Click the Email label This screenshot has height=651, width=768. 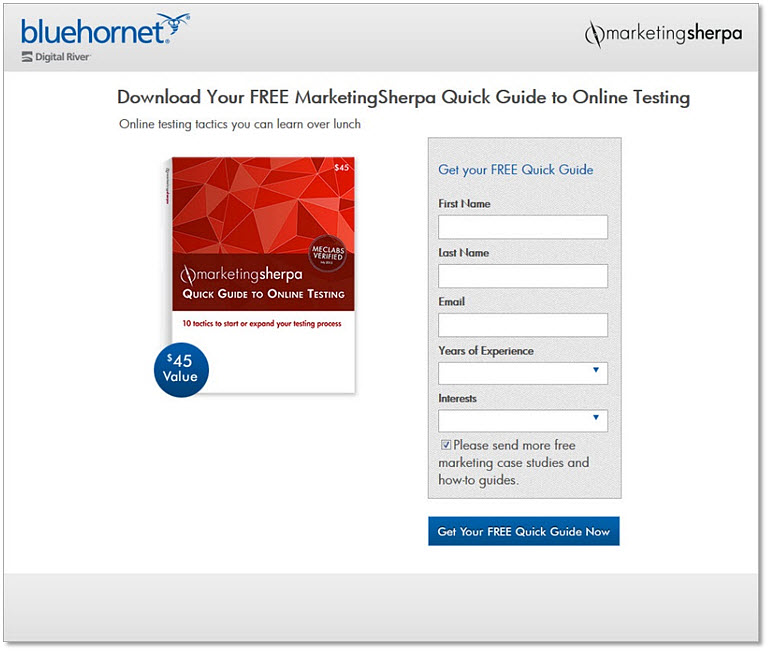pos(451,302)
